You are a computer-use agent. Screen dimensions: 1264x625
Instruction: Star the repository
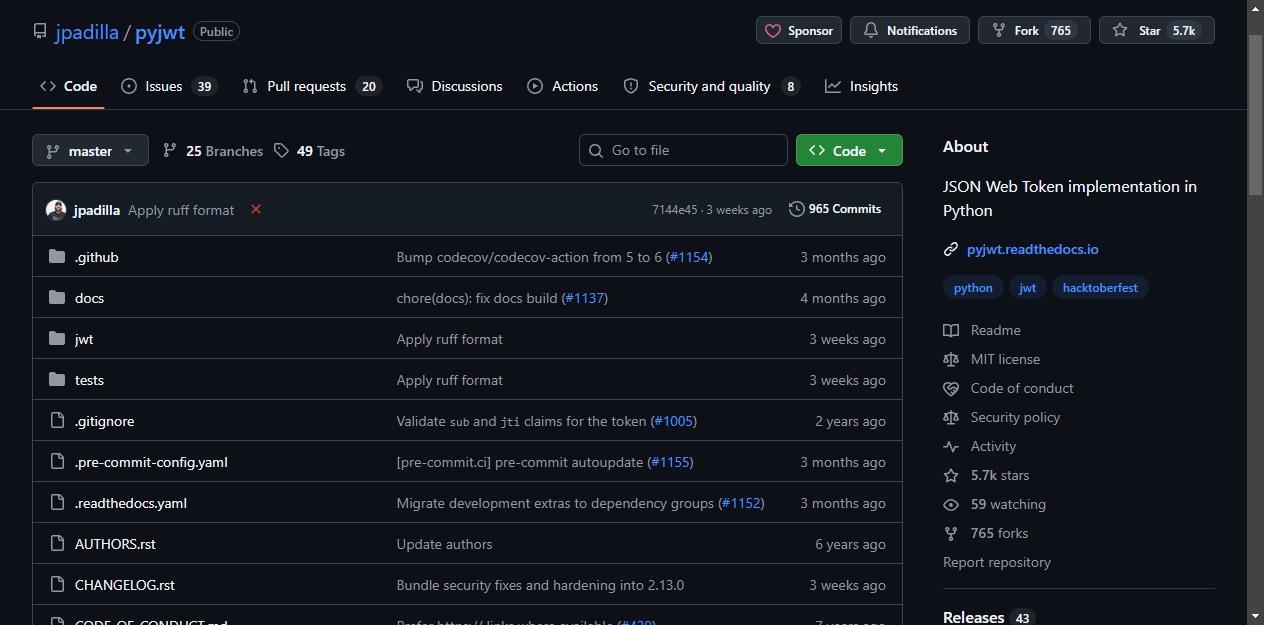point(1157,31)
